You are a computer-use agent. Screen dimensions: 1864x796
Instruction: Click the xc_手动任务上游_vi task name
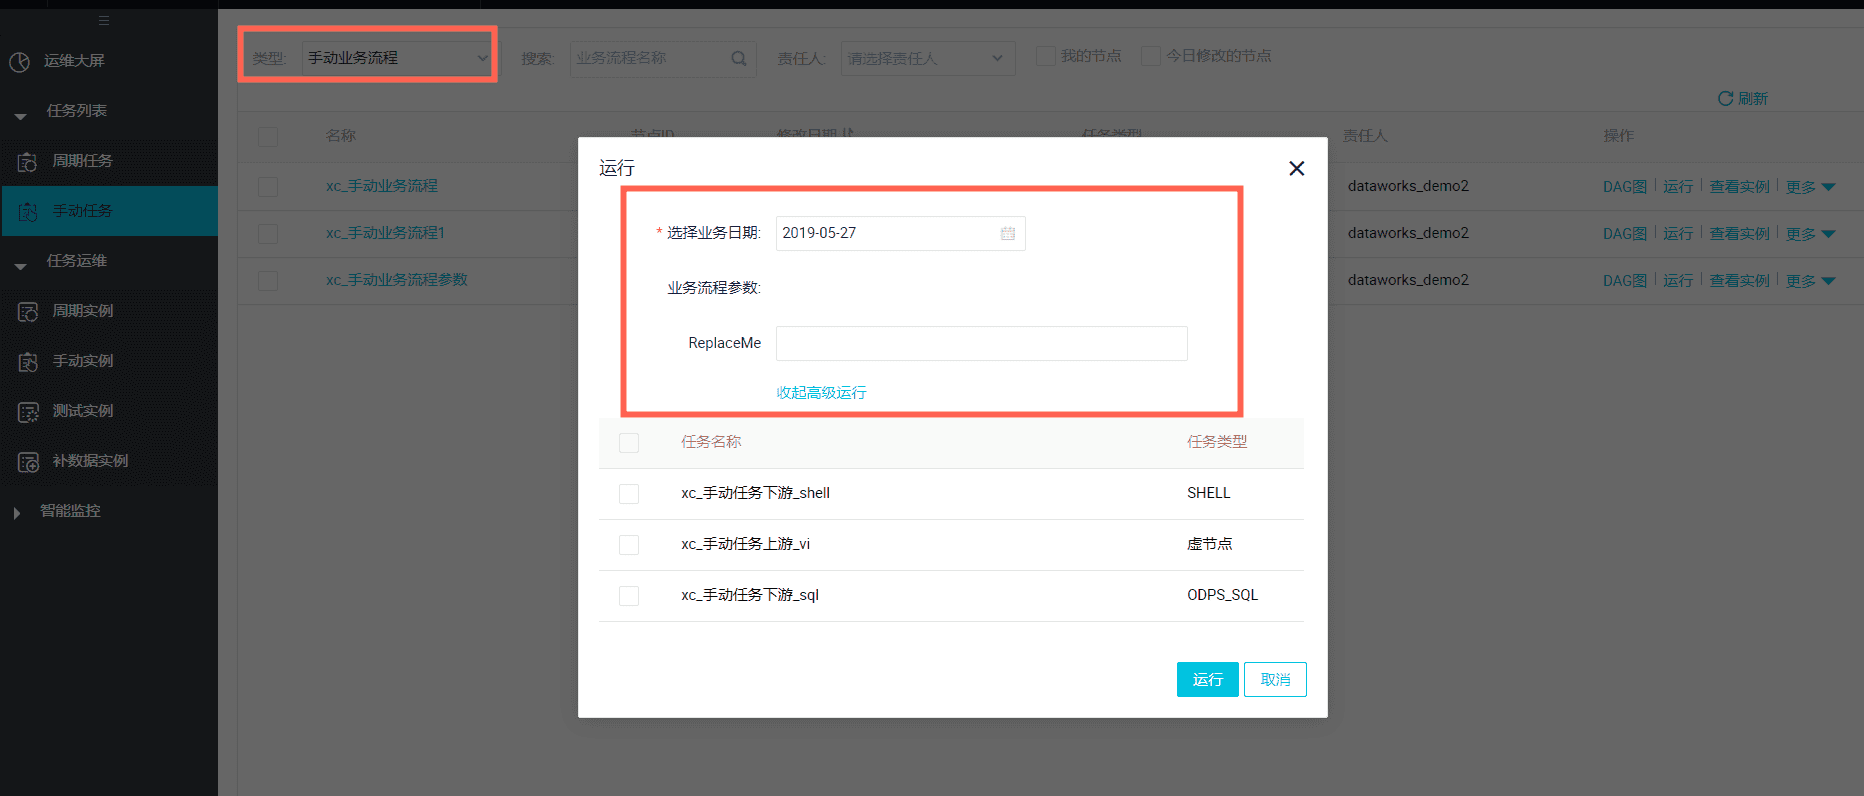tap(746, 544)
